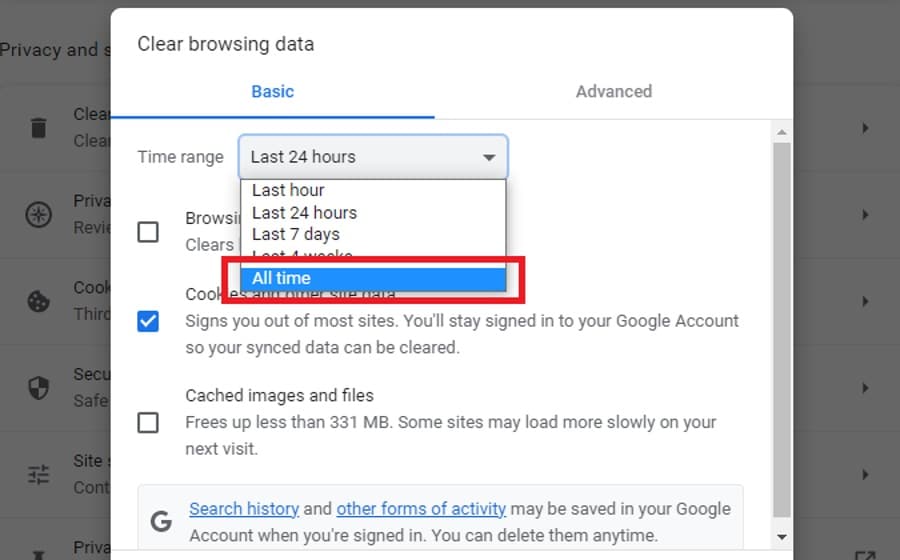
Task: Enable the Browsing history checkbox
Action: [x=148, y=232]
